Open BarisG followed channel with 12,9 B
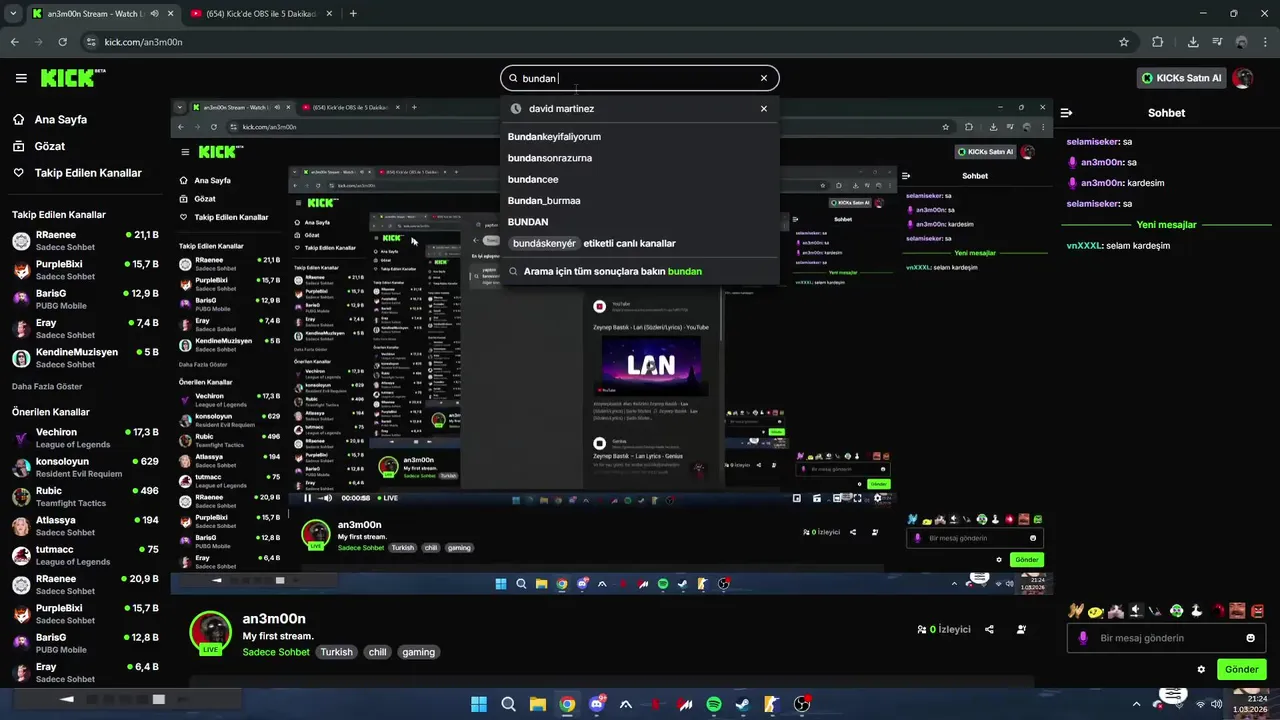Image resolution: width=1280 pixels, height=720 pixels. coord(85,299)
